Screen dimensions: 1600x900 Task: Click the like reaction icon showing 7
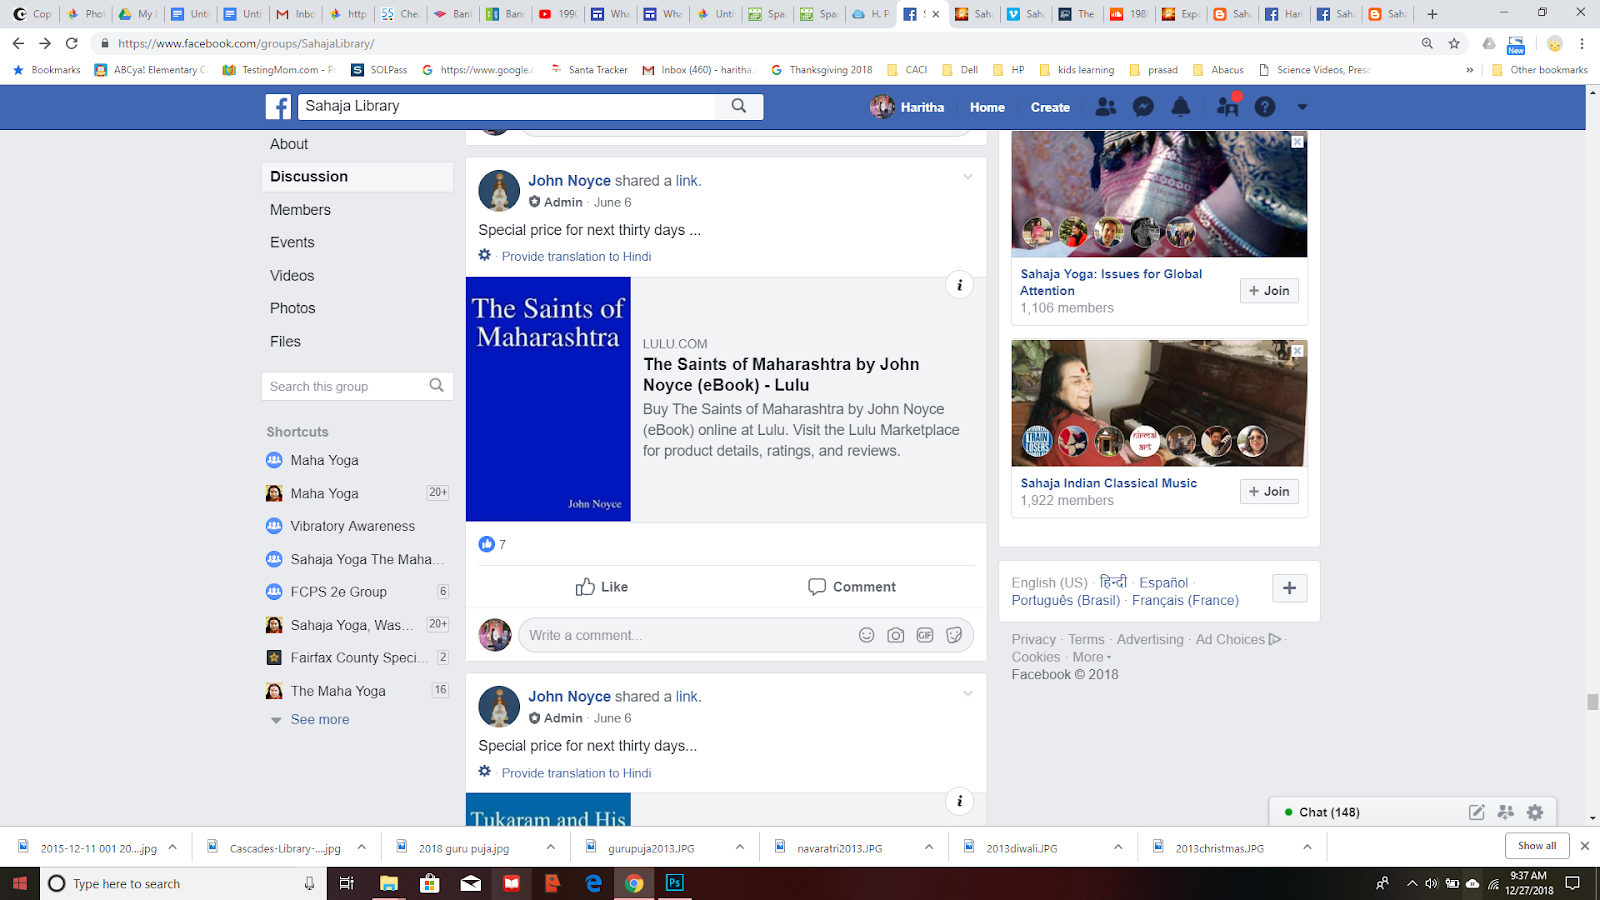[x=487, y=544]
